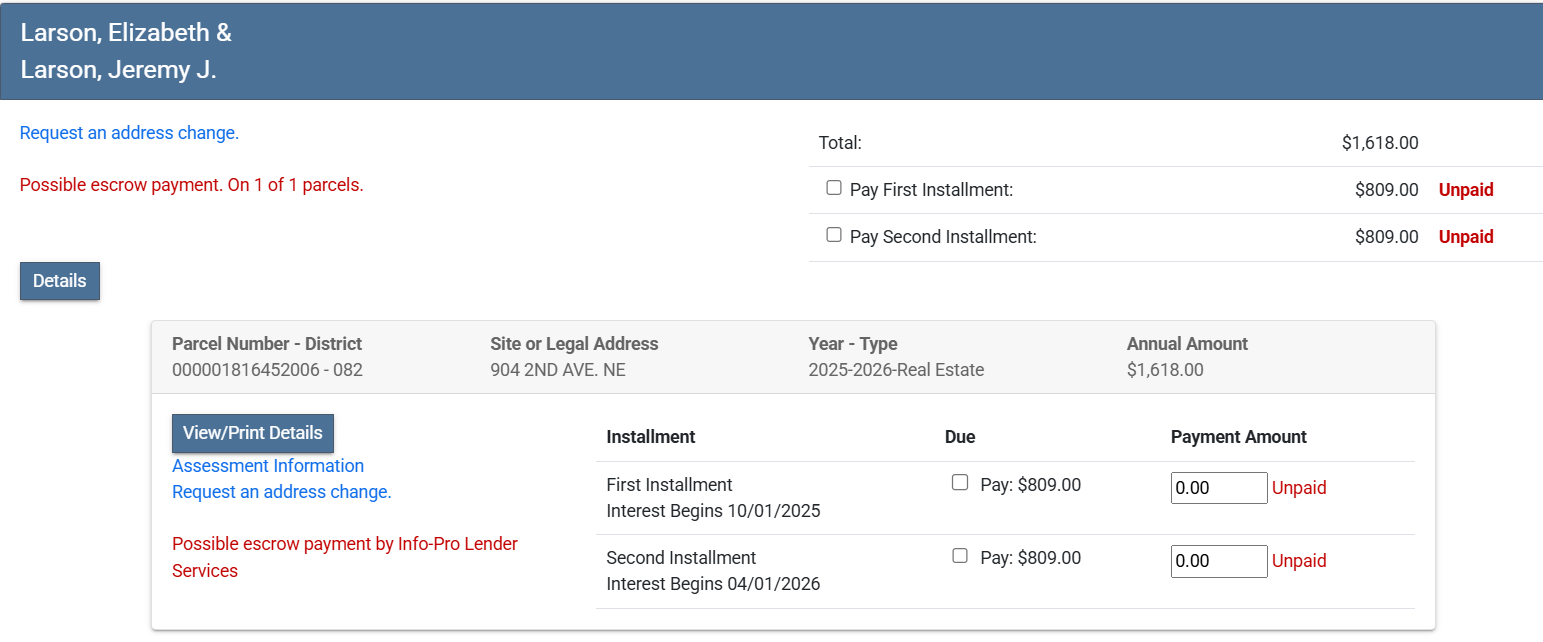Click the parcel number 000001816452006 - 082

tap(267, 370)
